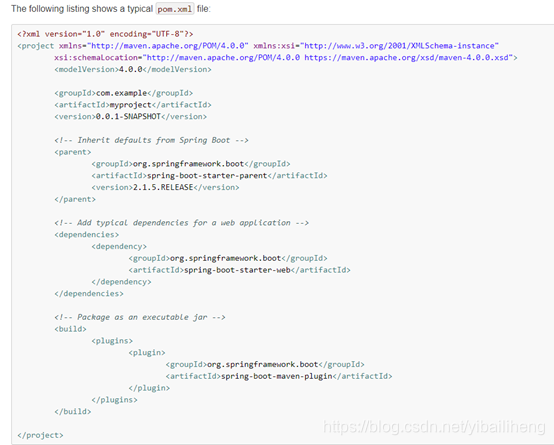The image size is (554, 445).
Task: Click the closing plugins tag
Action: (x=114, y=400)
